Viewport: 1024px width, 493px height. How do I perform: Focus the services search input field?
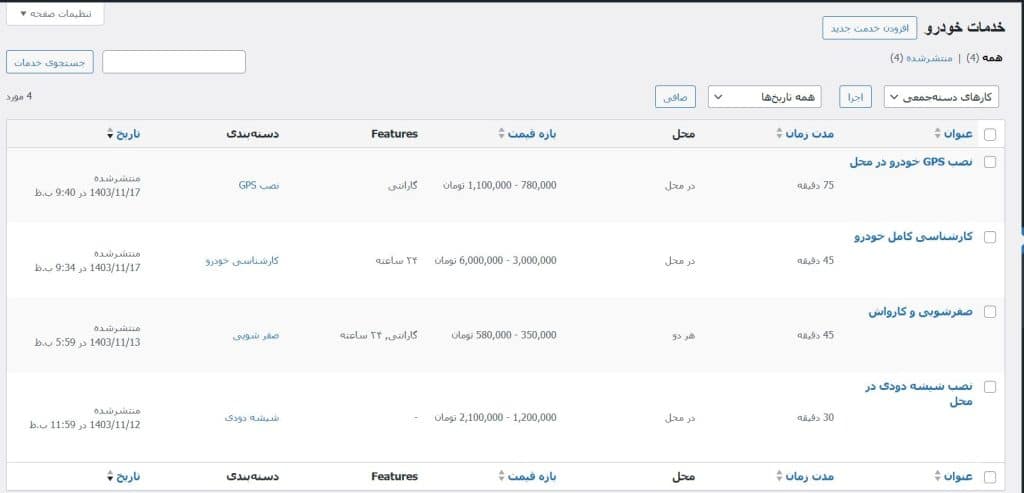(x=174, y=62)
